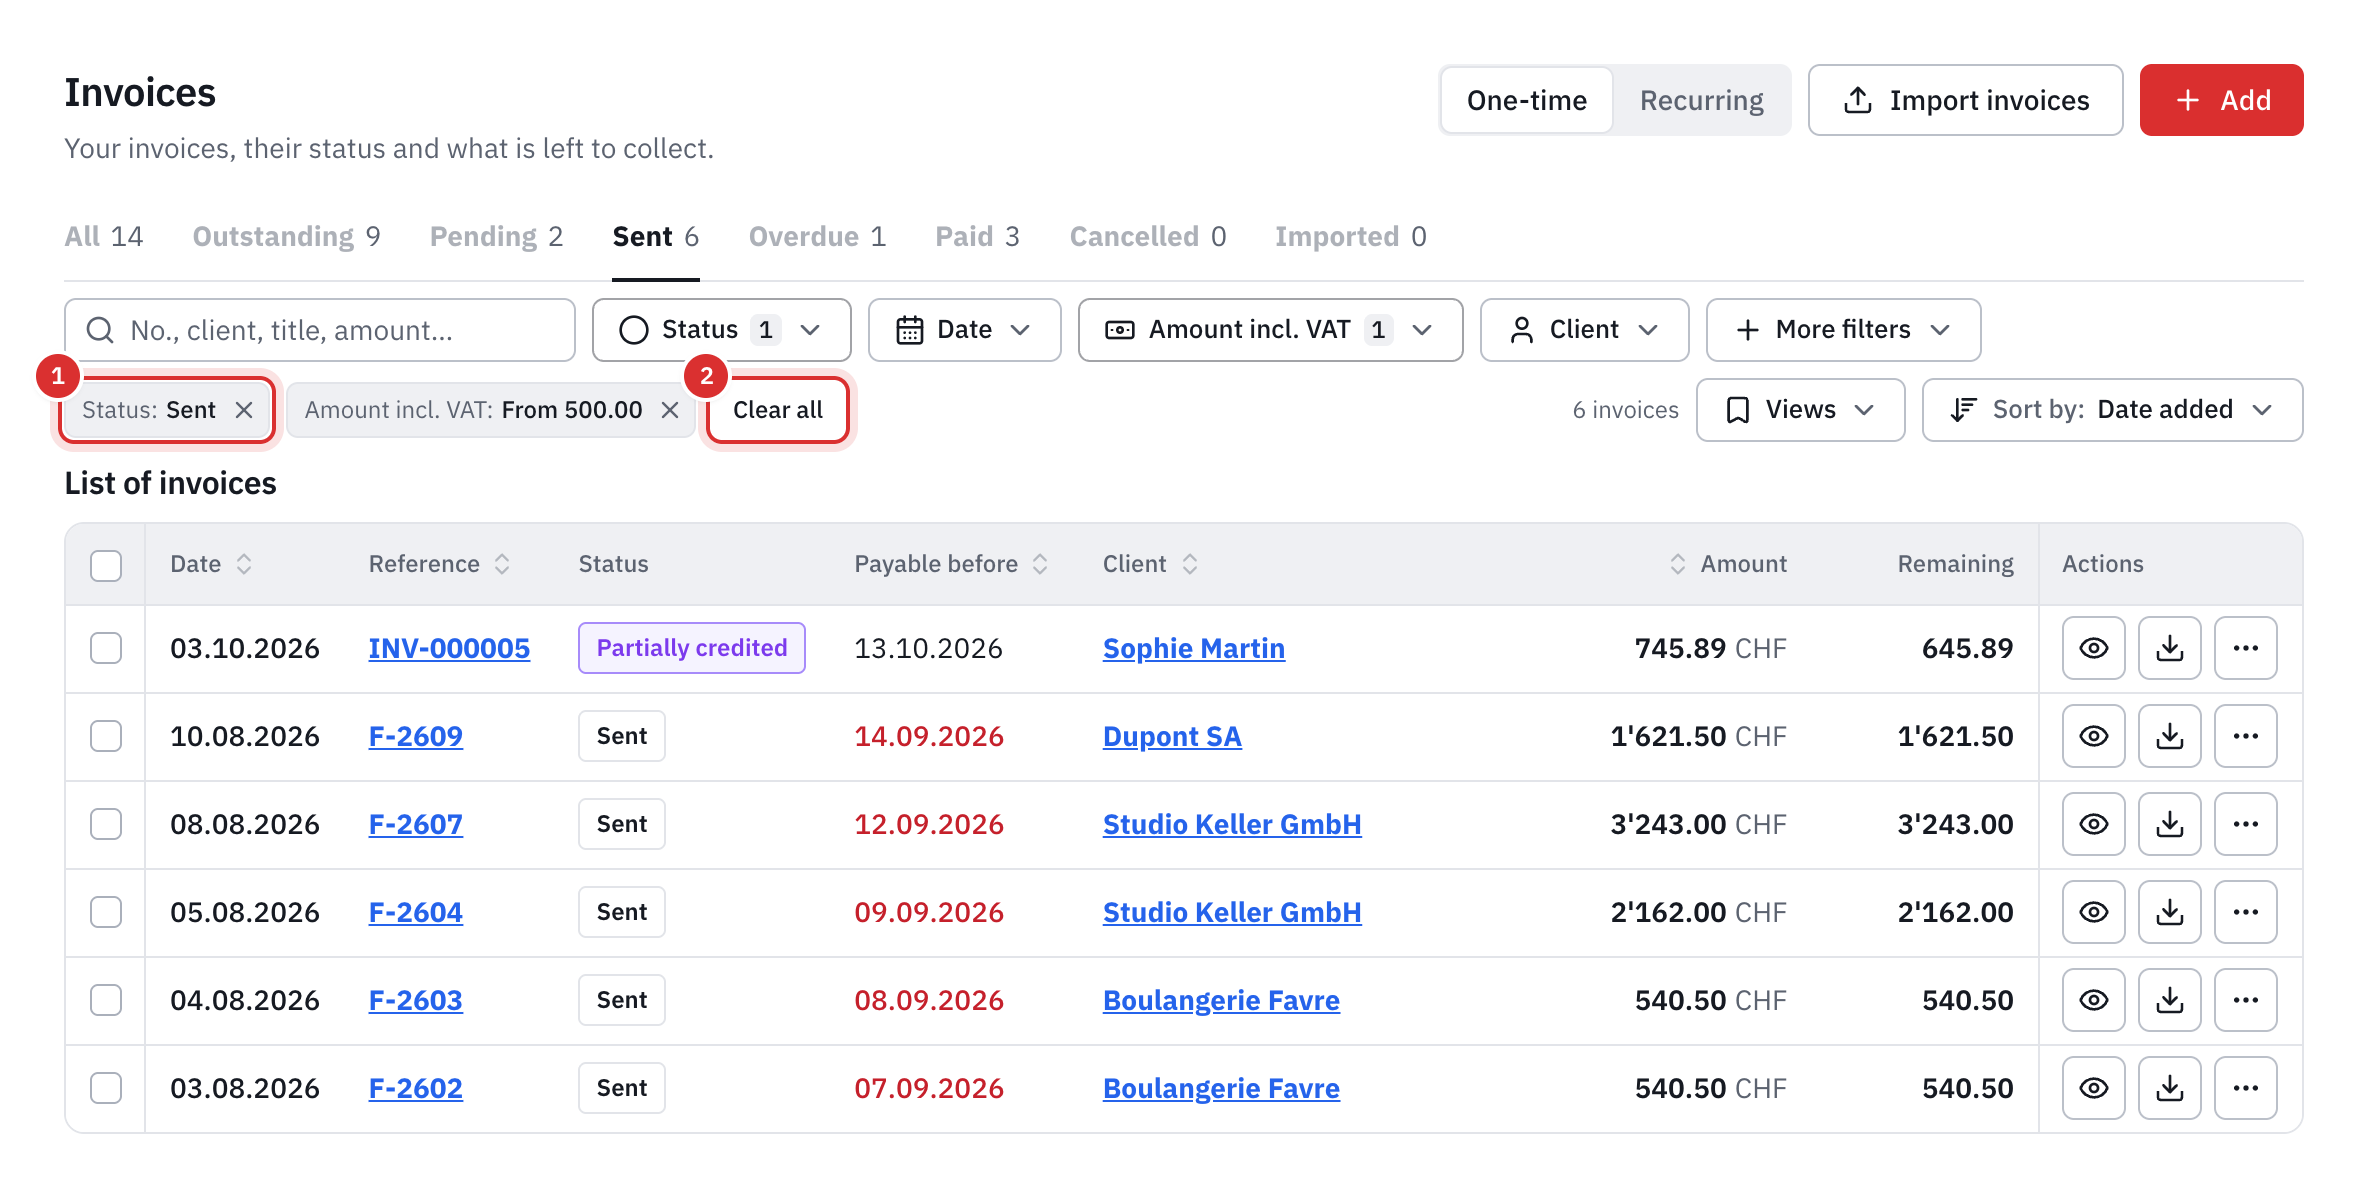Image resolution: width=2368 pixels, height=1200 pixels.
Task: Open the Views dropdown
Action: coord(1800,410)
